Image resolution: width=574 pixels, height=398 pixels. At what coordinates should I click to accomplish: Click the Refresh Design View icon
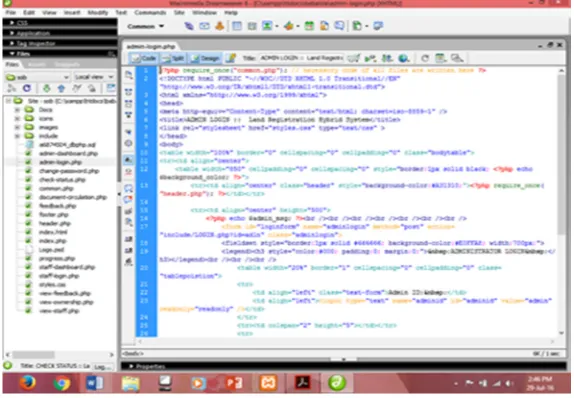(x=425, y=58)
